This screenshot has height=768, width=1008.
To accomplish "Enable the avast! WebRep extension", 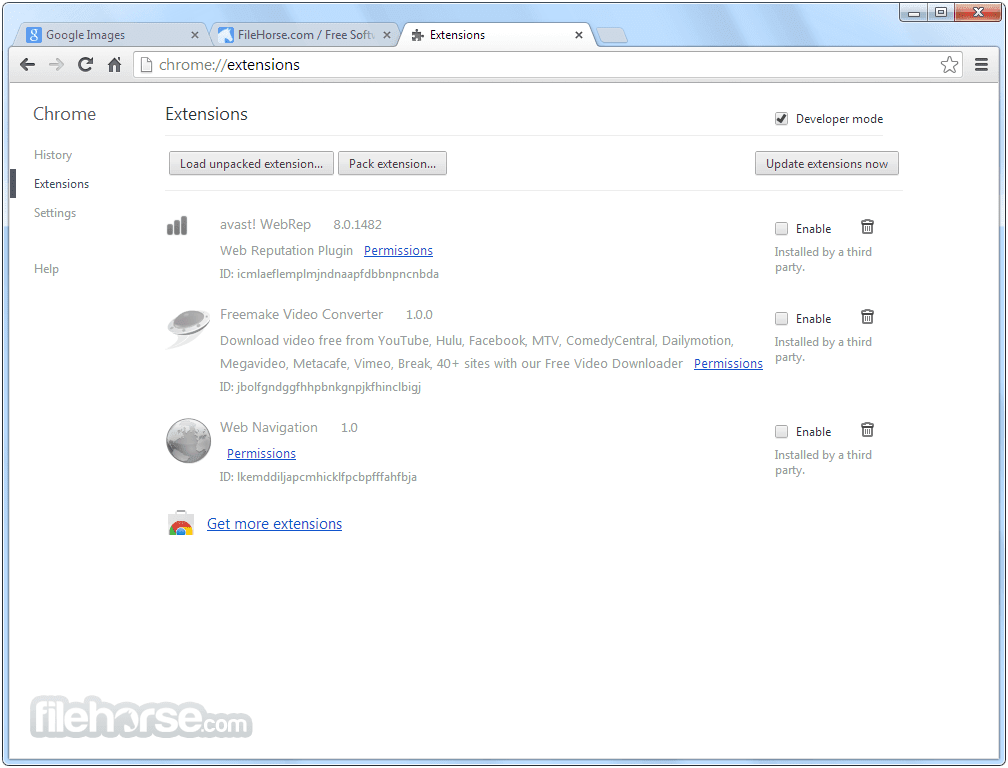I will click(781, 228).
